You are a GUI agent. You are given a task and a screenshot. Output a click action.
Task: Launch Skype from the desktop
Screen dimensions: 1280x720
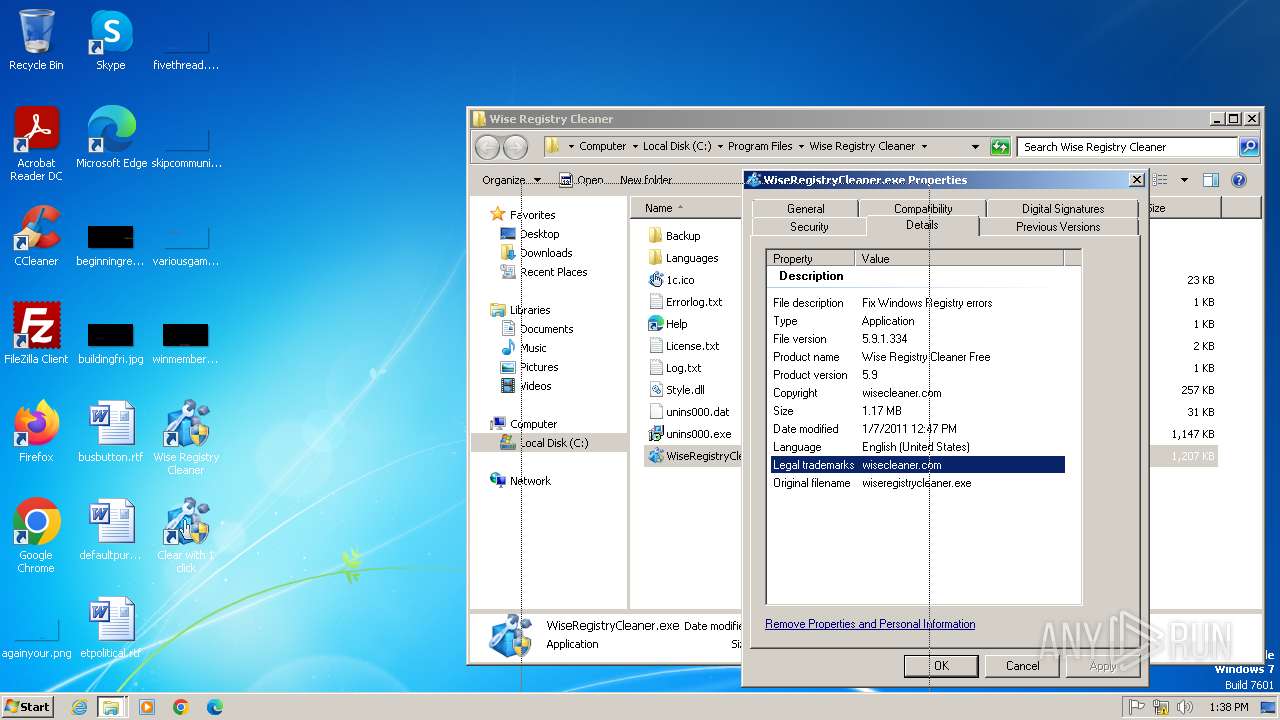pos(110,40)
